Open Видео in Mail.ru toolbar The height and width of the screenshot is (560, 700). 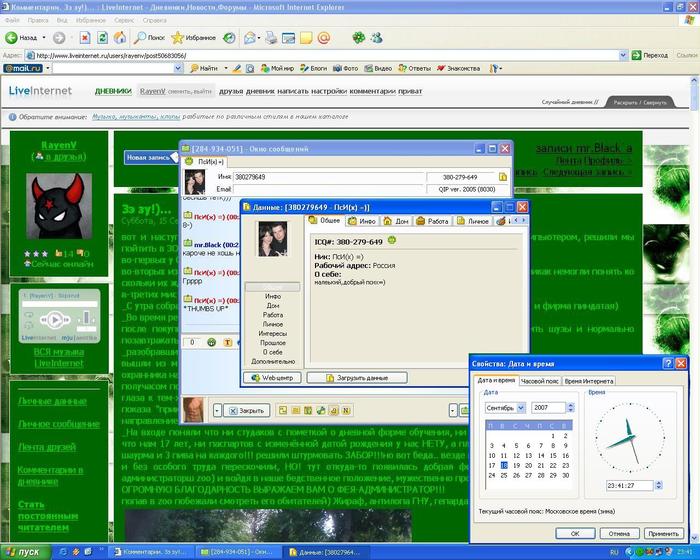(x=378, y=68)
